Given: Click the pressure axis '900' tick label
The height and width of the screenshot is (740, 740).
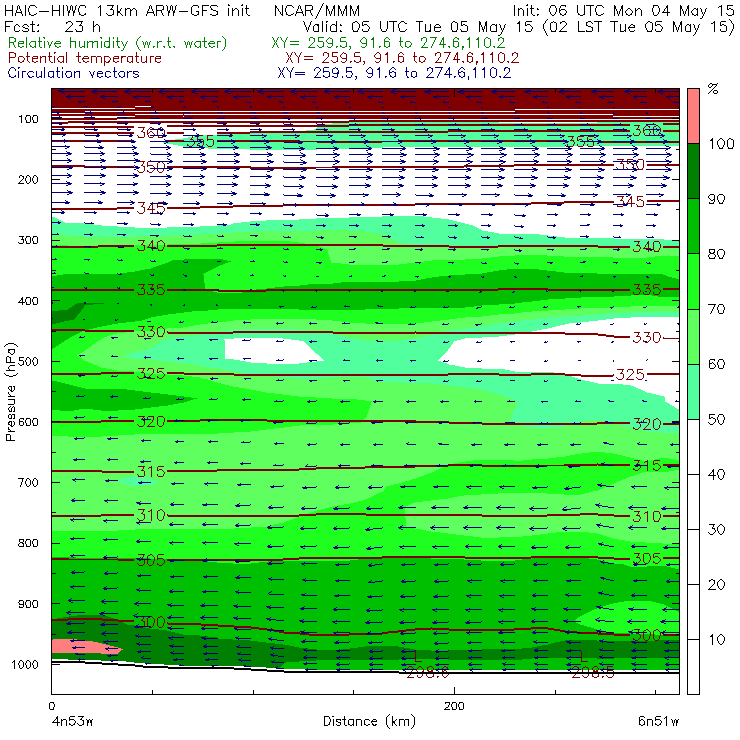Looking at the screenshot, I should pyautogui.click(x=28, y=604).
